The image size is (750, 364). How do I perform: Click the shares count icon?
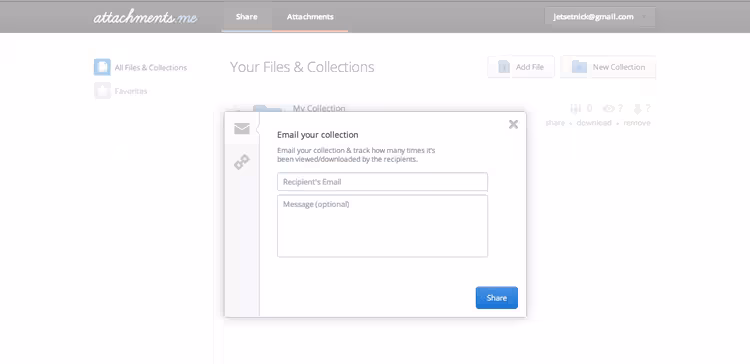coord(575,109)
